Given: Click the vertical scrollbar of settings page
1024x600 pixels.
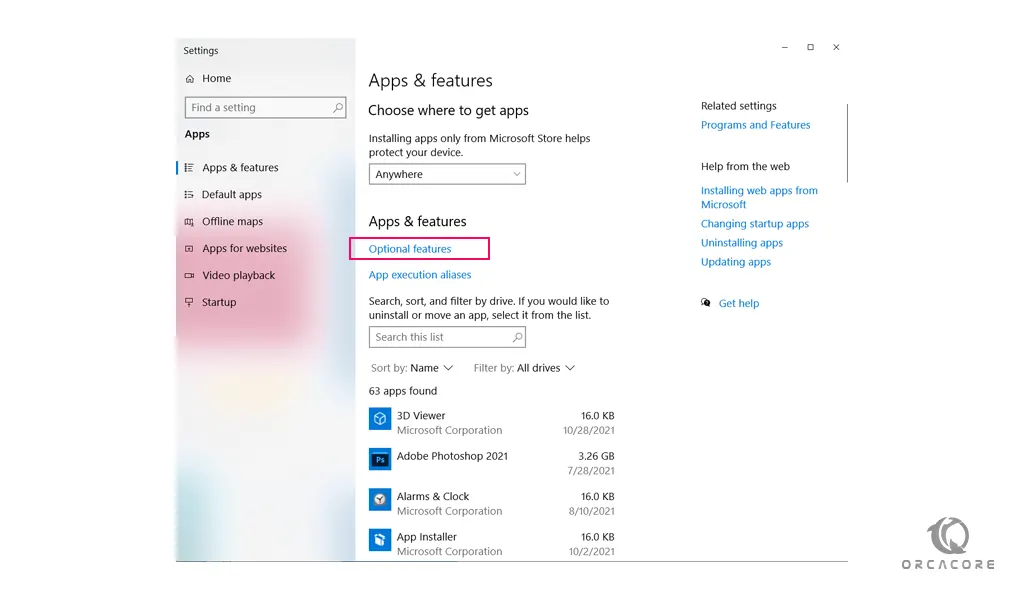Looking at the screenshot, I should click(x=847, y=142).
